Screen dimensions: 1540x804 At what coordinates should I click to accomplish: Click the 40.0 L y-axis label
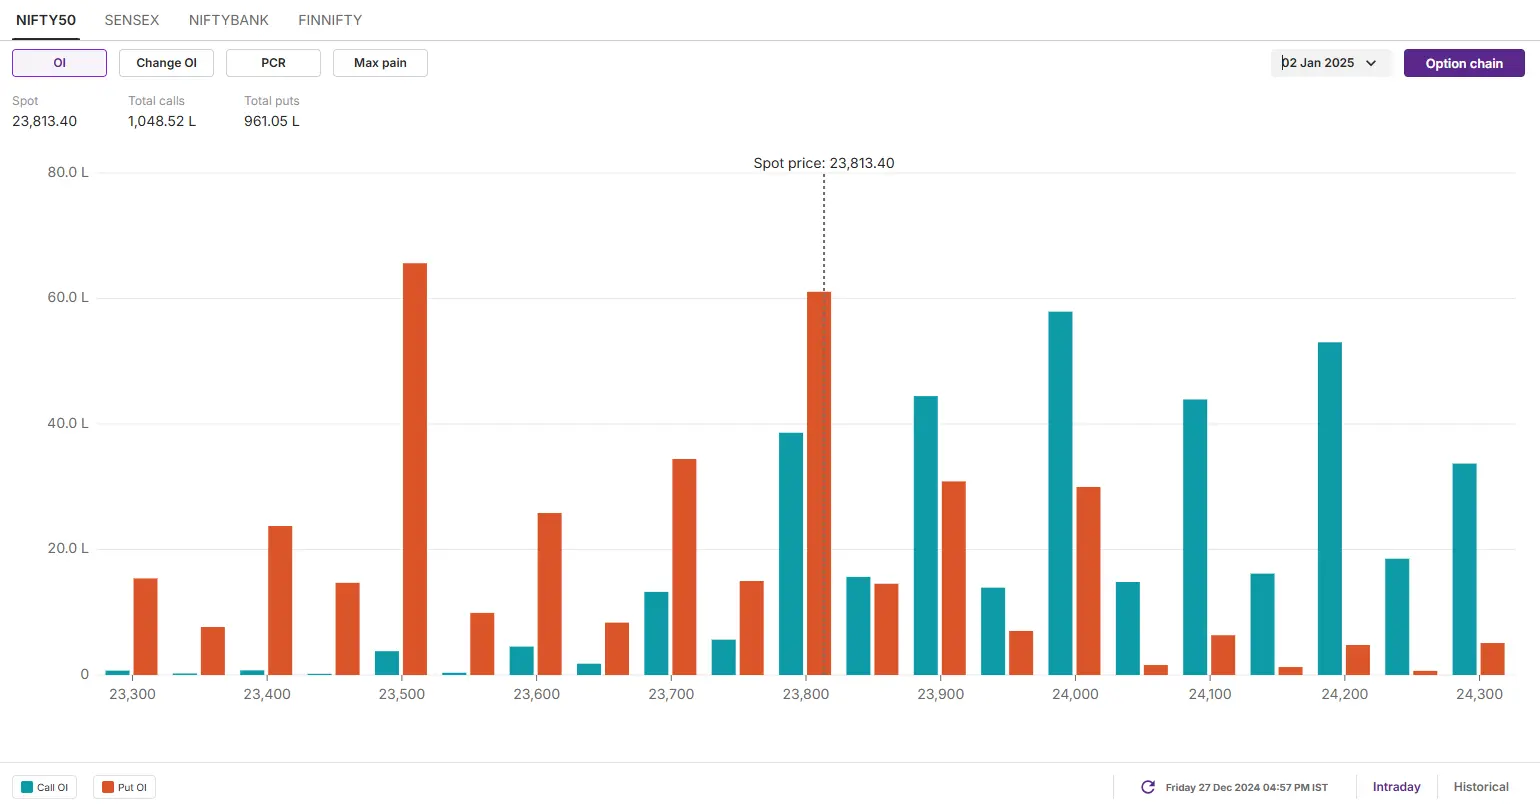(68, 423)
